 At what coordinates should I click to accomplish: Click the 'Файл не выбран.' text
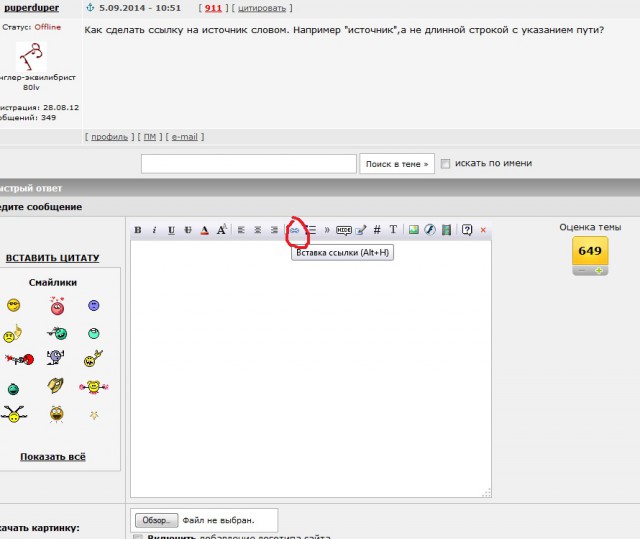tap(218, 520)
